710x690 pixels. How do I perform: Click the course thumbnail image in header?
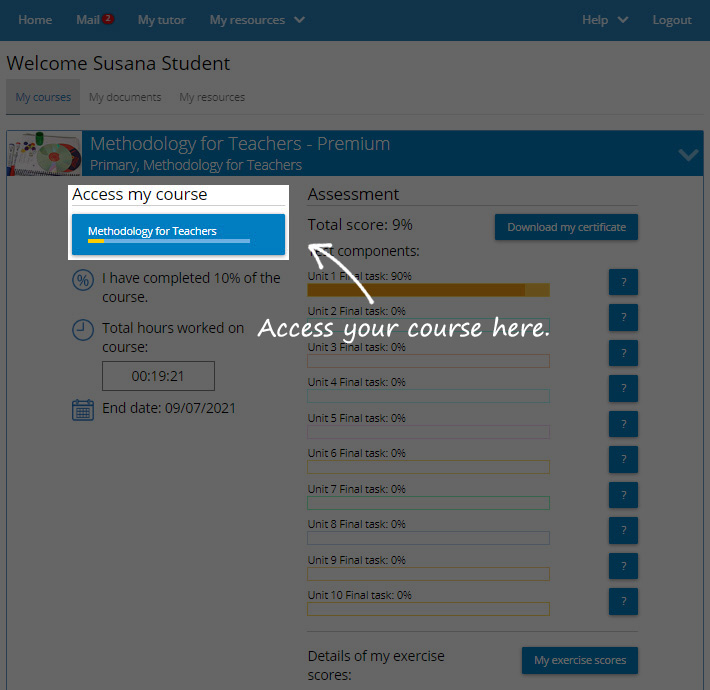(x=44, y=153)
